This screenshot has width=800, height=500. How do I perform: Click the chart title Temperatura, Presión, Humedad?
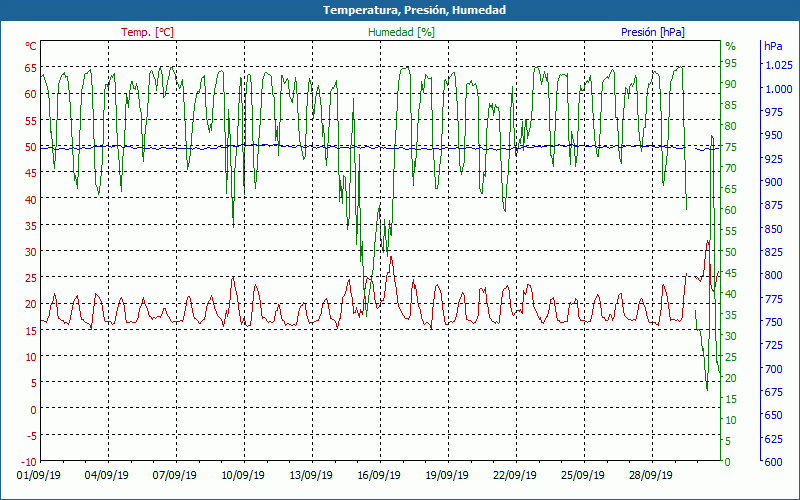(414, 10)
